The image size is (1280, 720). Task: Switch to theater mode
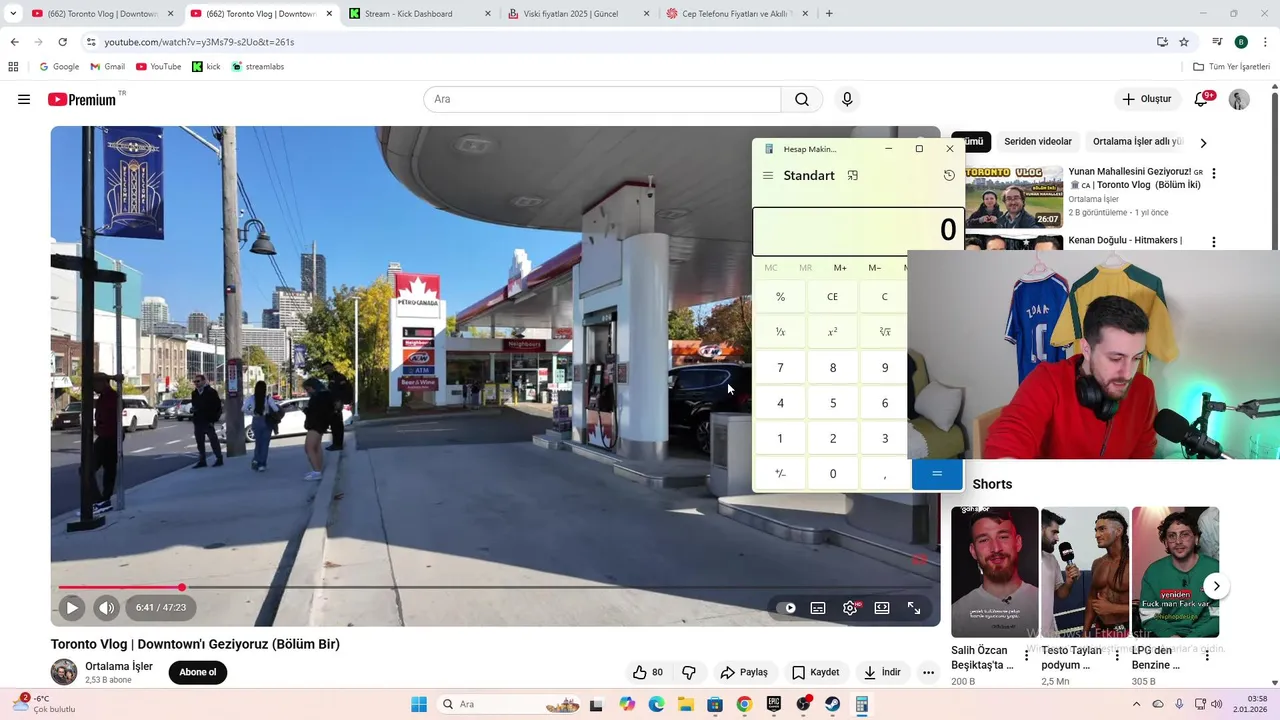[882, 607]
